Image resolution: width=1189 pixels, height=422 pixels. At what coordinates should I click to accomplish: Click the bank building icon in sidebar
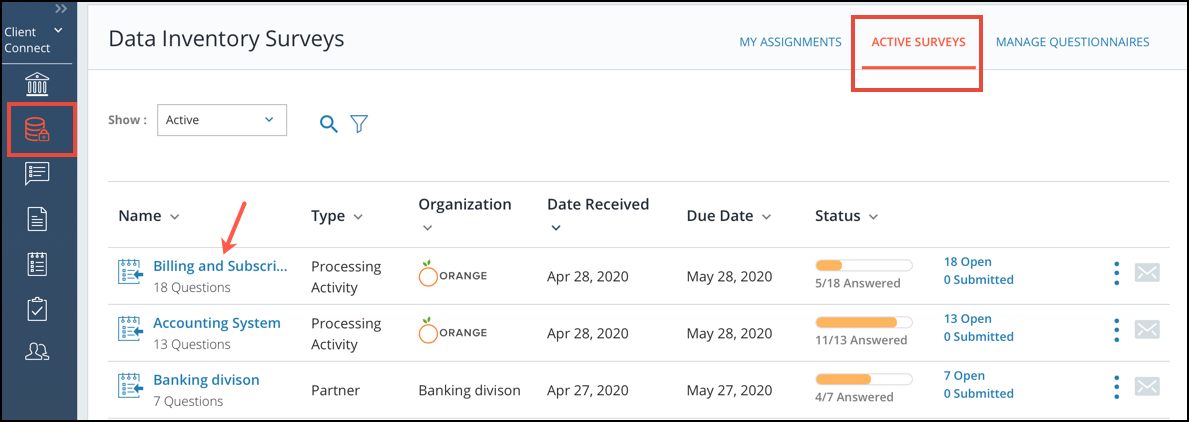coord(36,83)
